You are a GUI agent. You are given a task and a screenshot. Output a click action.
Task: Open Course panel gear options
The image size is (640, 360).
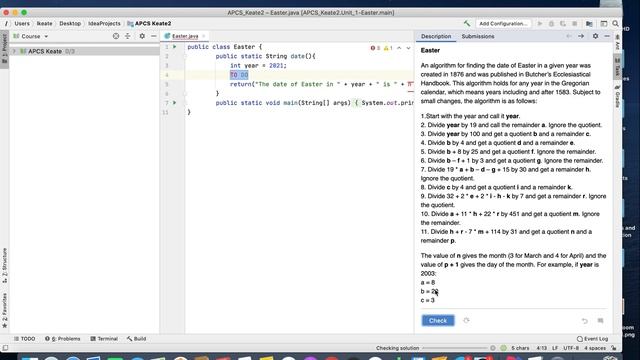click(x=142, y=36)
